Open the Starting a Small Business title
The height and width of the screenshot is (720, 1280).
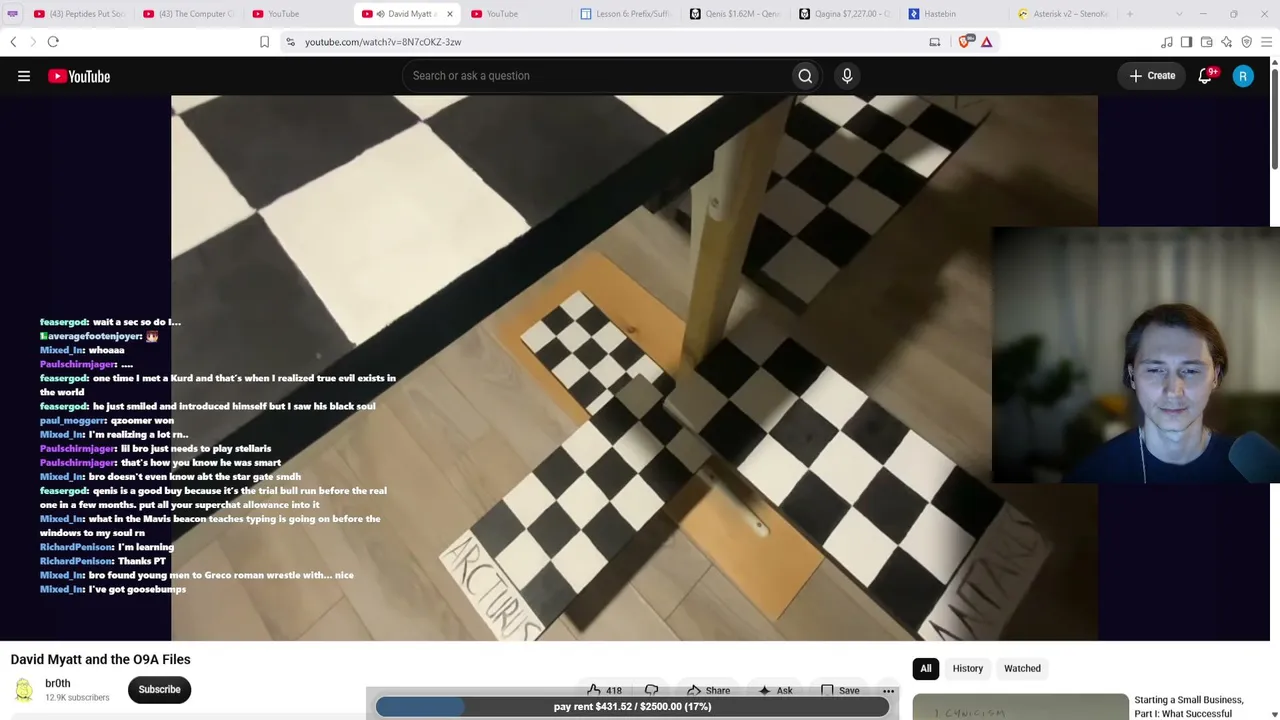[x=1189, y=707]
